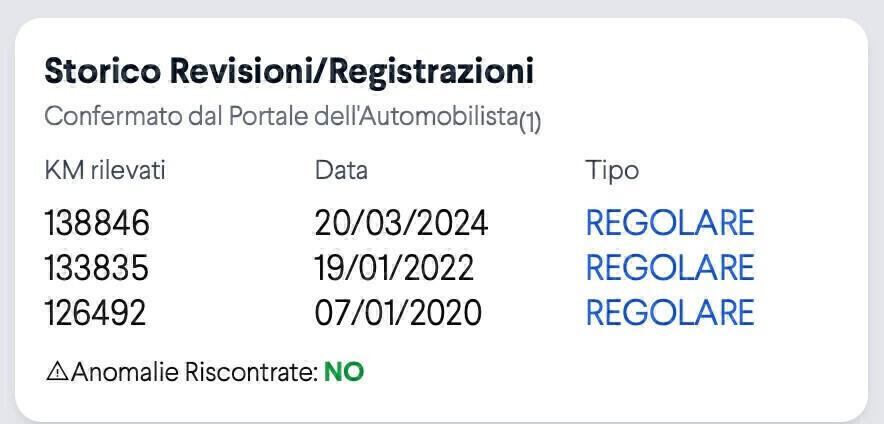
Task: Click the date 20/03/2024
Action: [401, 223]
